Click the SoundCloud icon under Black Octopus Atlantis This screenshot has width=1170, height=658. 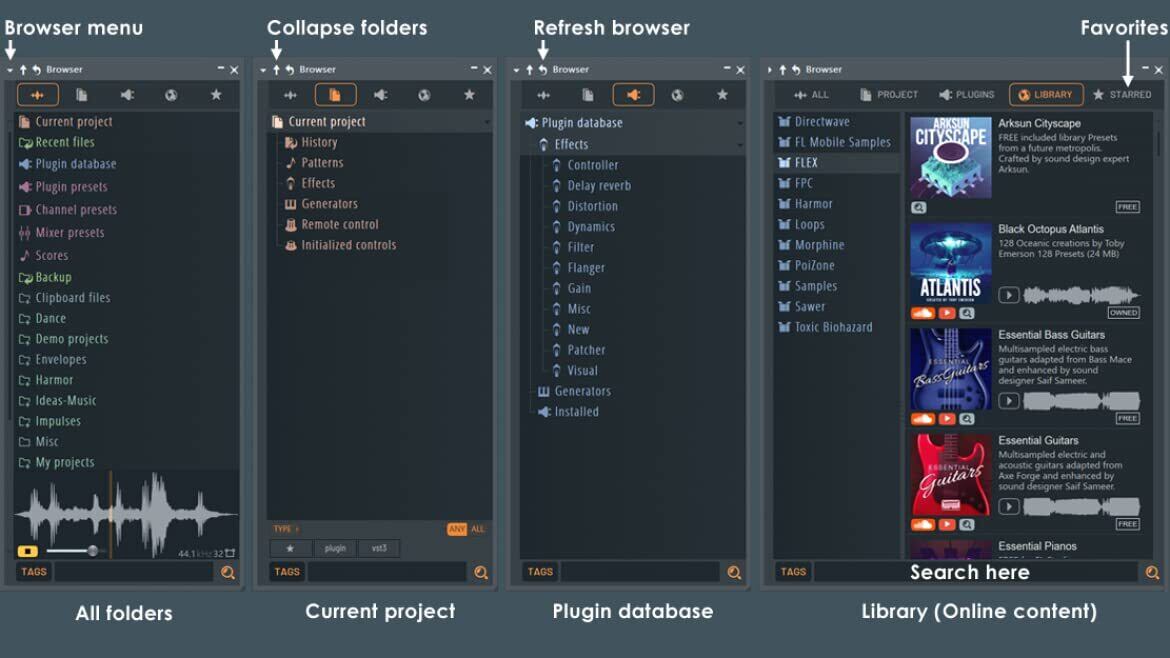923,313
